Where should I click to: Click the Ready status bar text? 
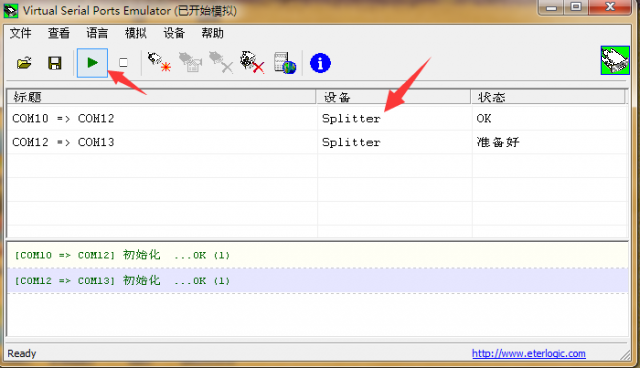(x=22, y=353)
